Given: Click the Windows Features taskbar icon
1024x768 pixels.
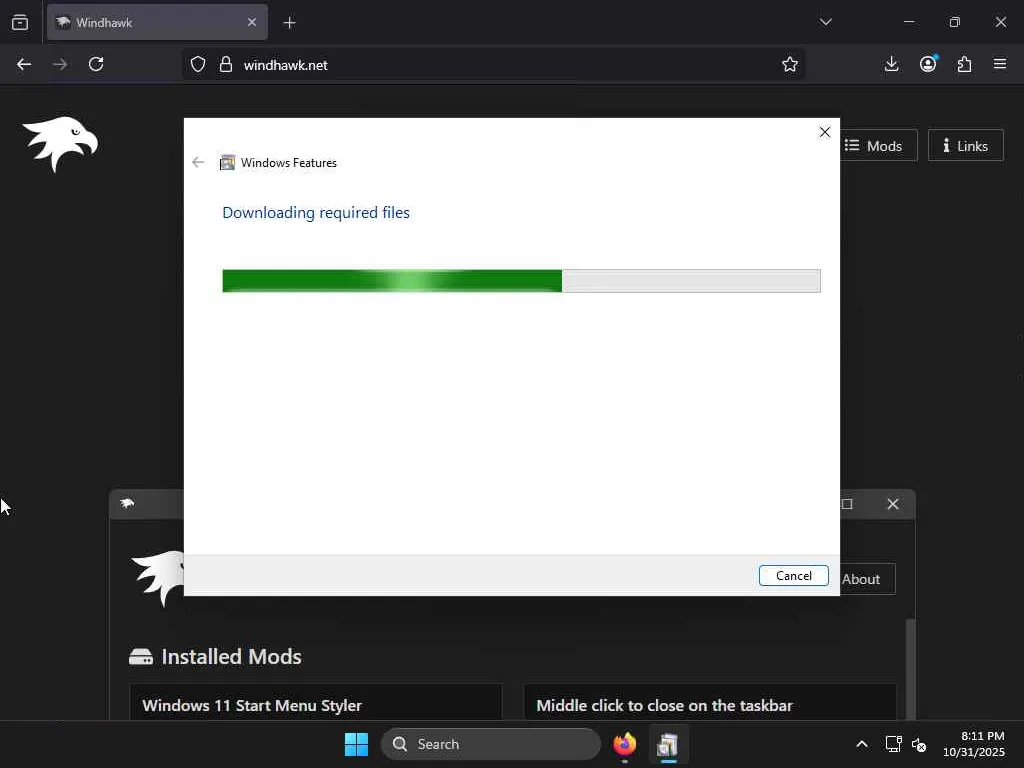Looking at the screenshot, I should [x=667, y=744].
